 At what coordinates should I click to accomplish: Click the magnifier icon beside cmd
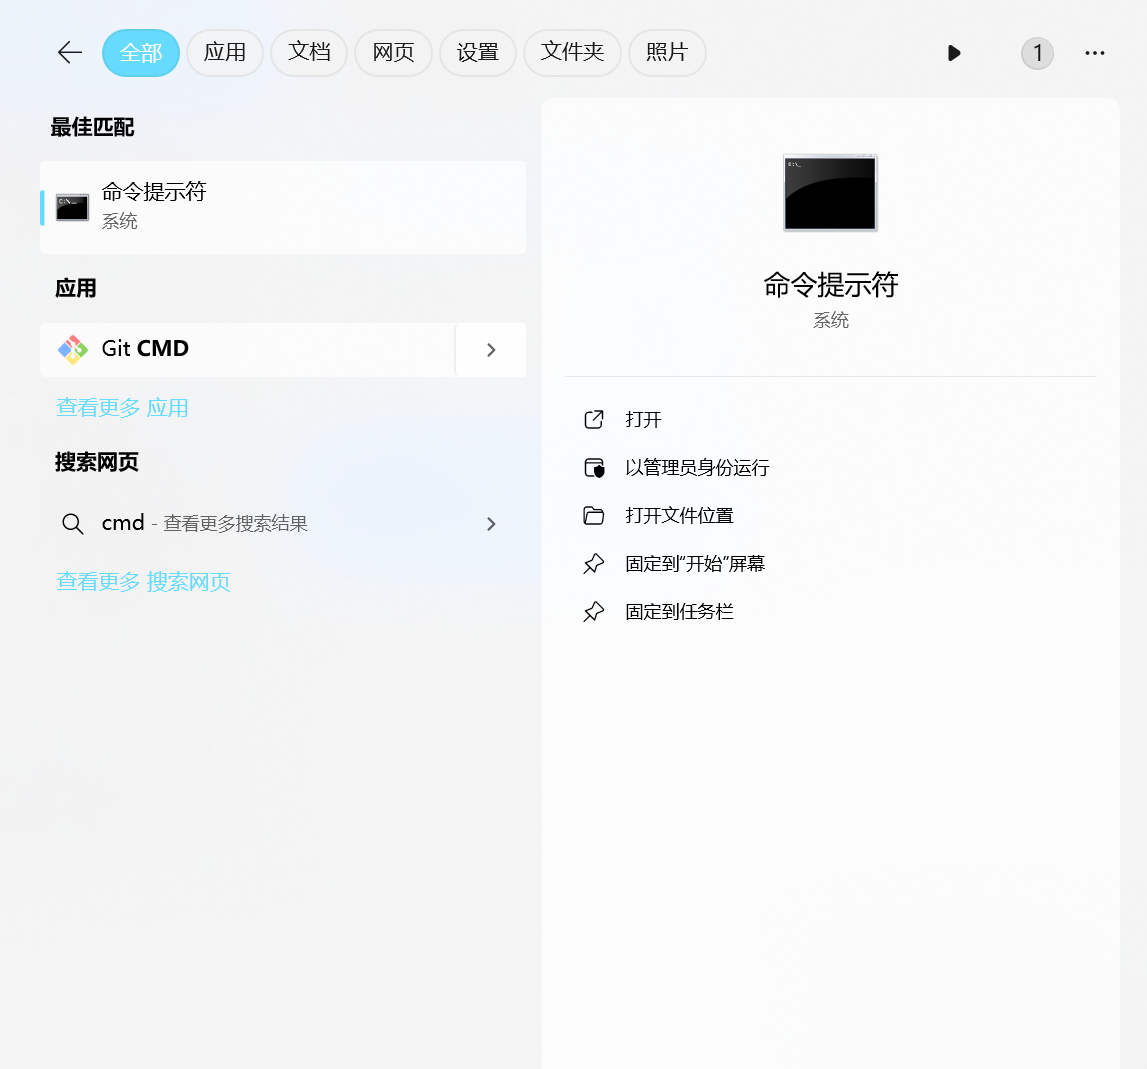72,524
